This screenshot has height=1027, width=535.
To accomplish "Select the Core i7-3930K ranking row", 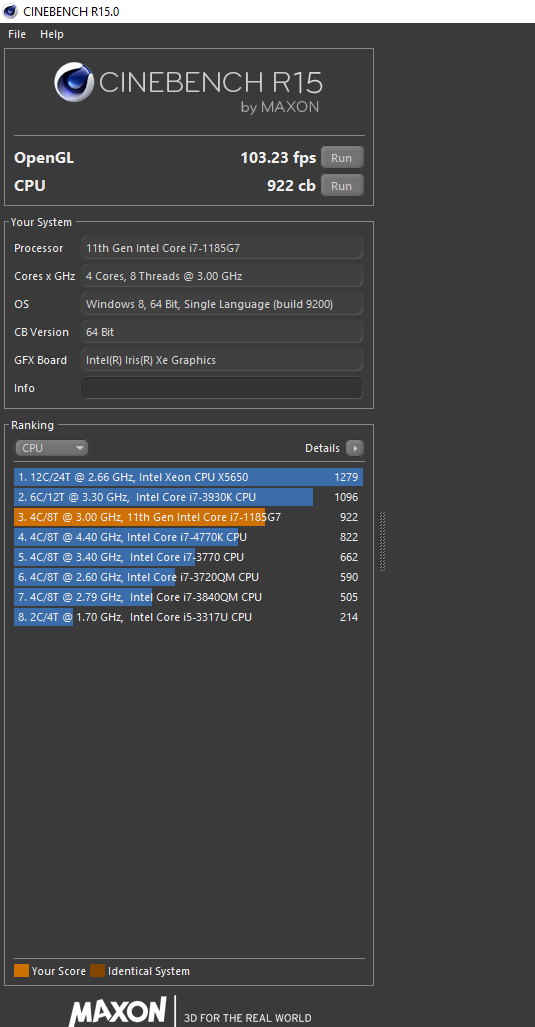I will click(x=189, y=497).
